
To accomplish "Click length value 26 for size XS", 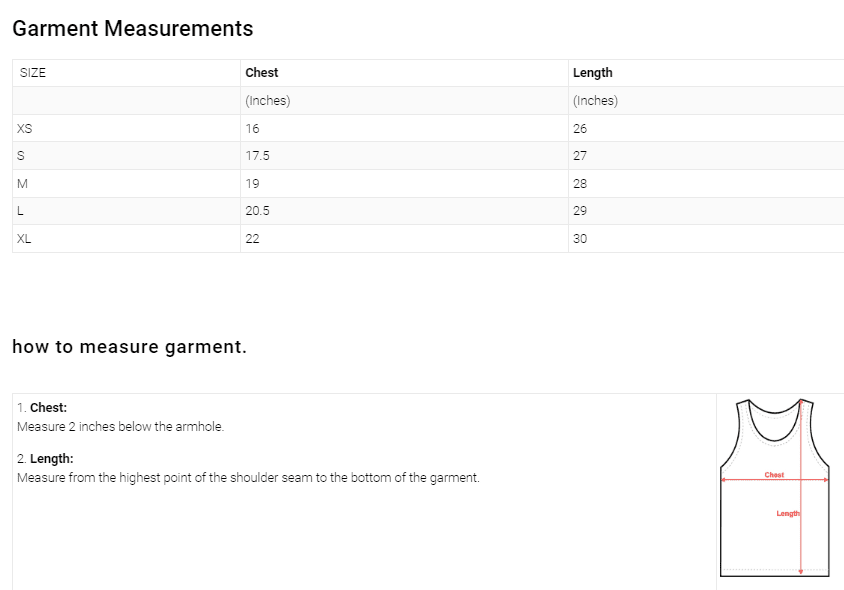I will coord(580,129).
